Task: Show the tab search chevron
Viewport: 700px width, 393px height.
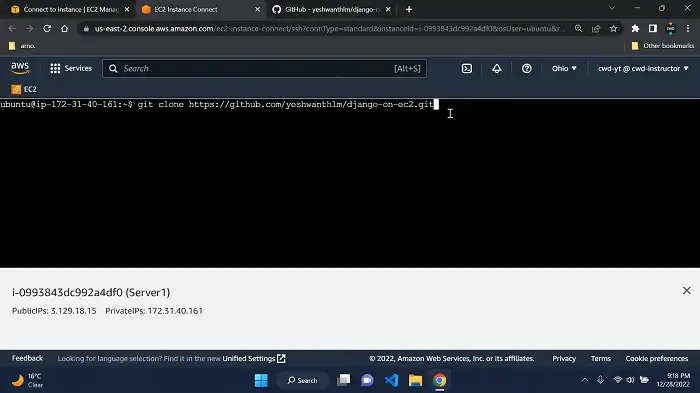Action: coord(612,8)
